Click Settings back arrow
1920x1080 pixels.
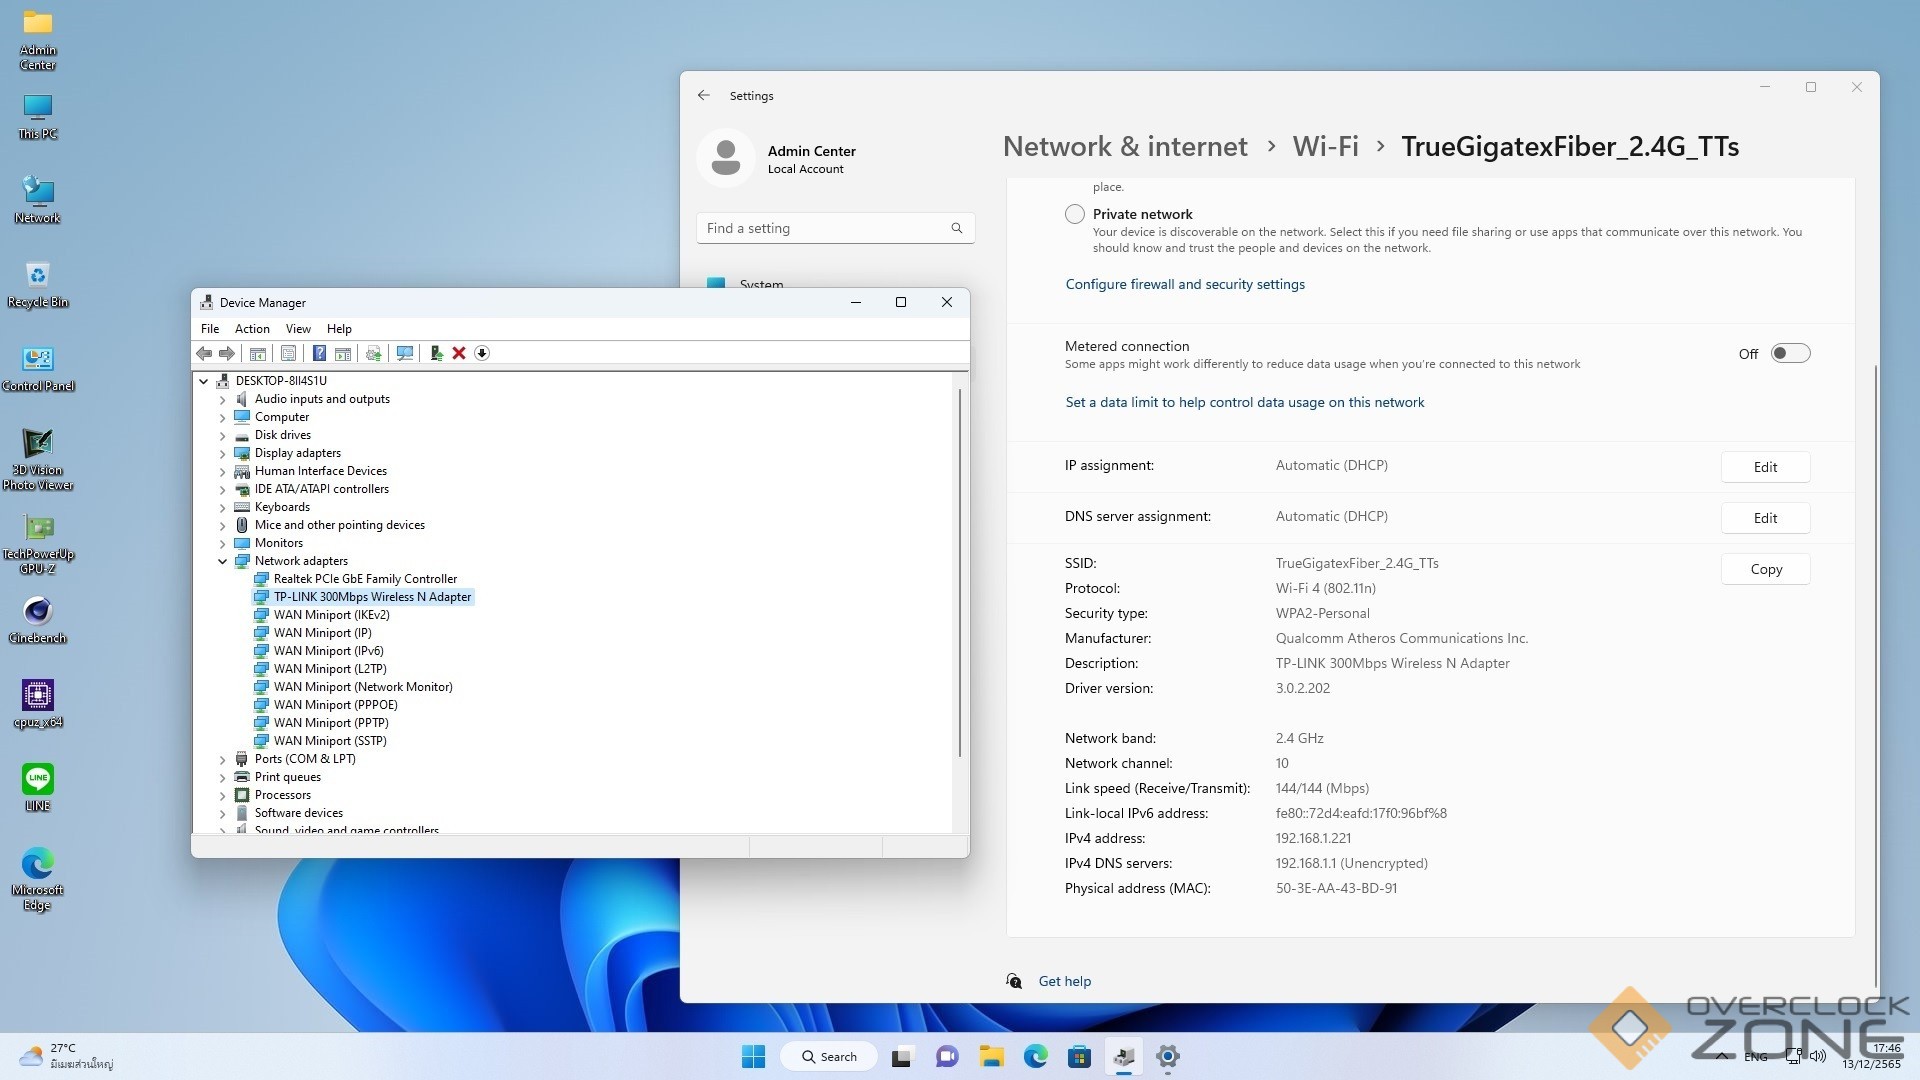click(704, 95)
